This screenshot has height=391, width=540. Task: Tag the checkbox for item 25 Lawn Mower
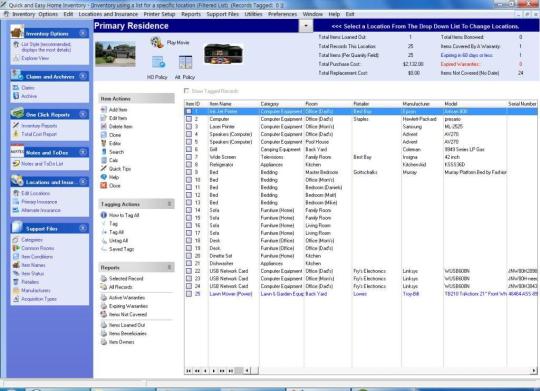189,294
